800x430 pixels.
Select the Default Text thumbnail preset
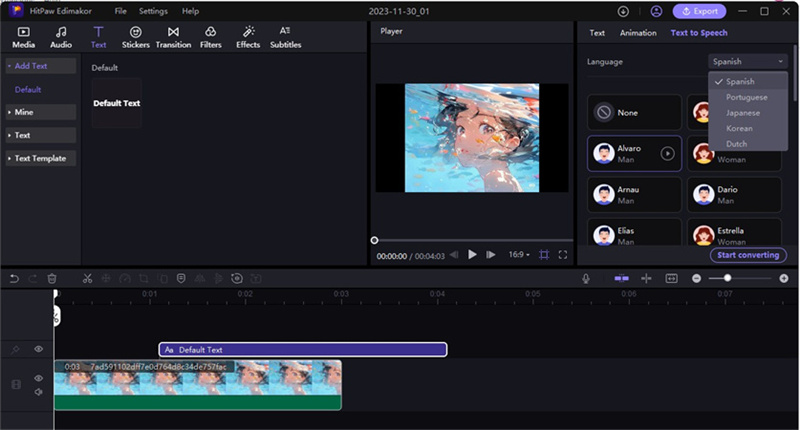pyautogui.click(x=116, y=103)
